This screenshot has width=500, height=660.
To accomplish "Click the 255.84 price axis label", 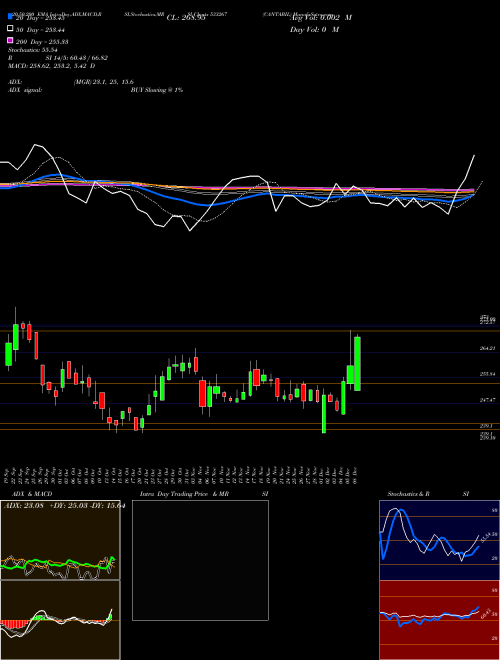I will coord(488,374).
